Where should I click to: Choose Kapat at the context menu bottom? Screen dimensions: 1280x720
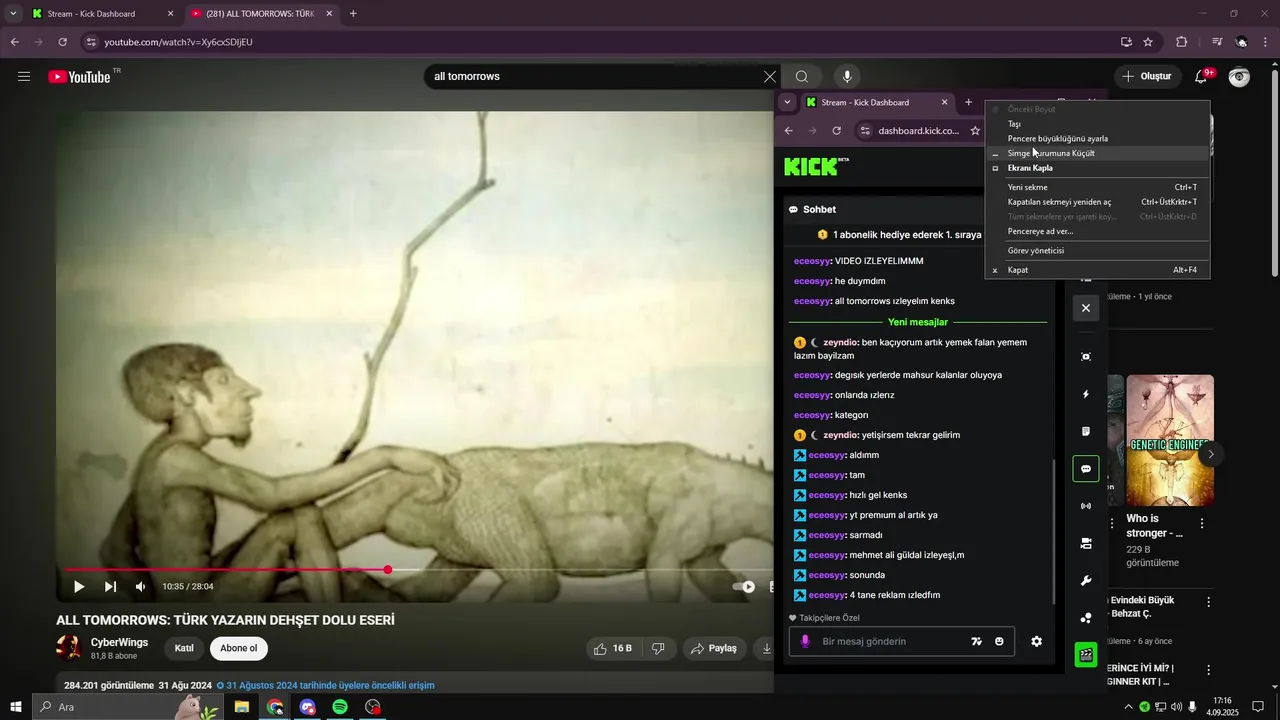point(1098,270)
